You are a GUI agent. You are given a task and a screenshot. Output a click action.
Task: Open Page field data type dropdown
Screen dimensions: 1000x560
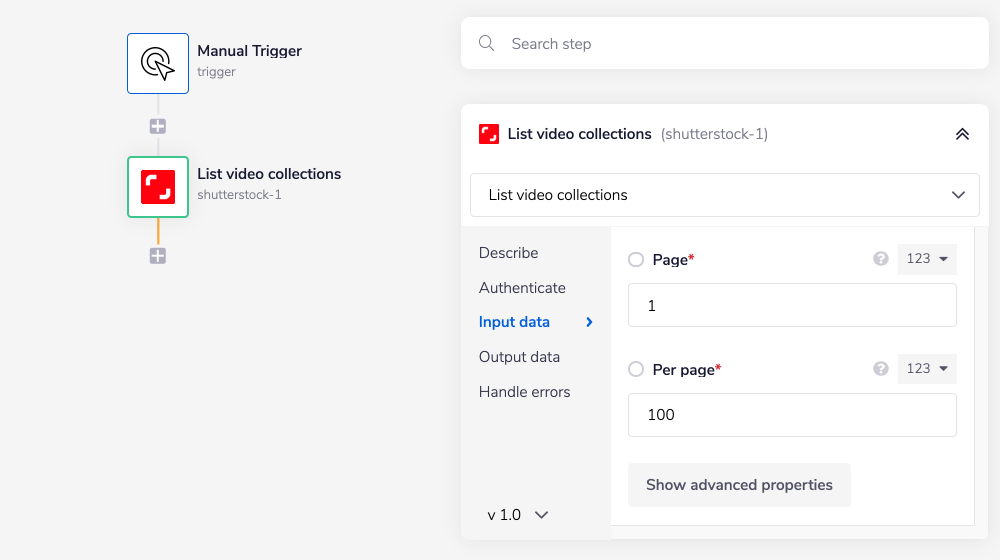click(927, 259)
